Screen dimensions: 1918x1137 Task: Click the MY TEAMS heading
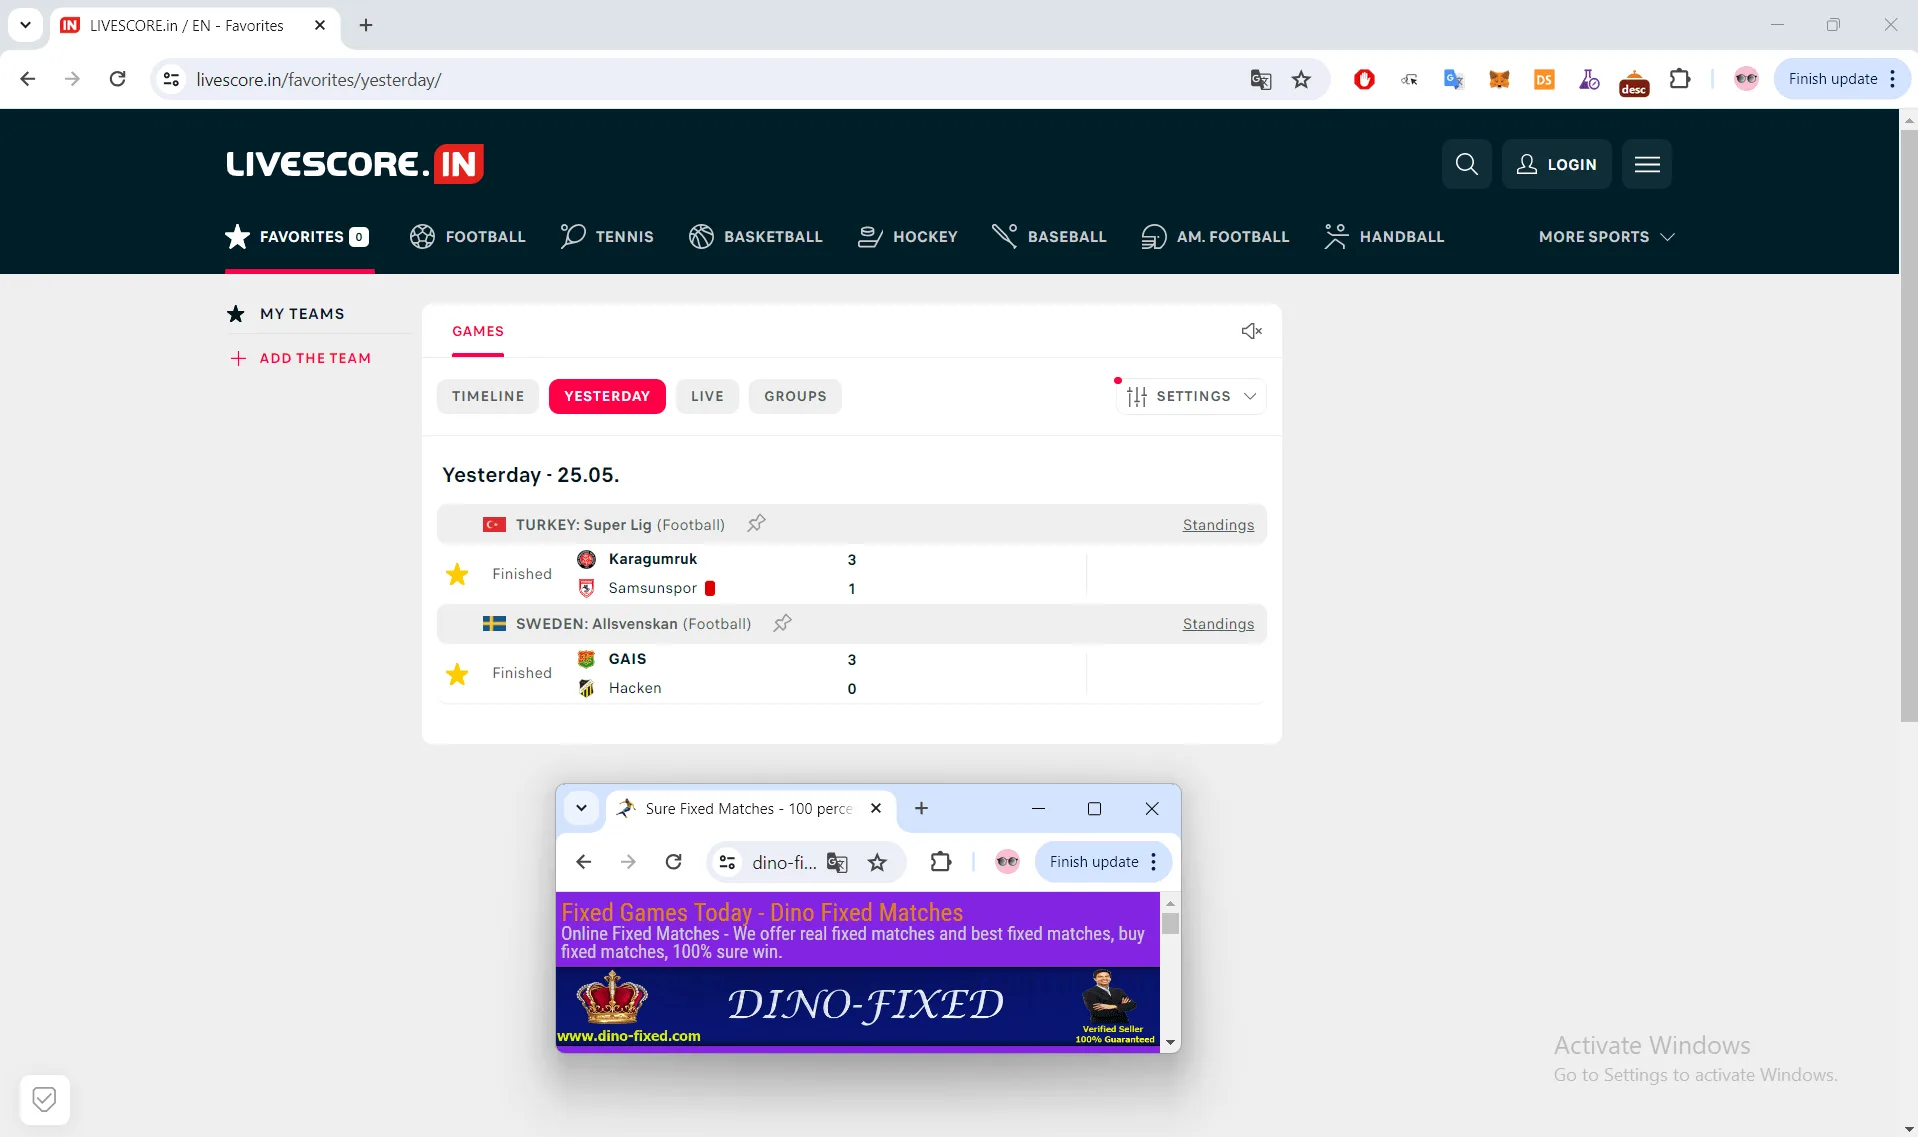coord(302,314)
